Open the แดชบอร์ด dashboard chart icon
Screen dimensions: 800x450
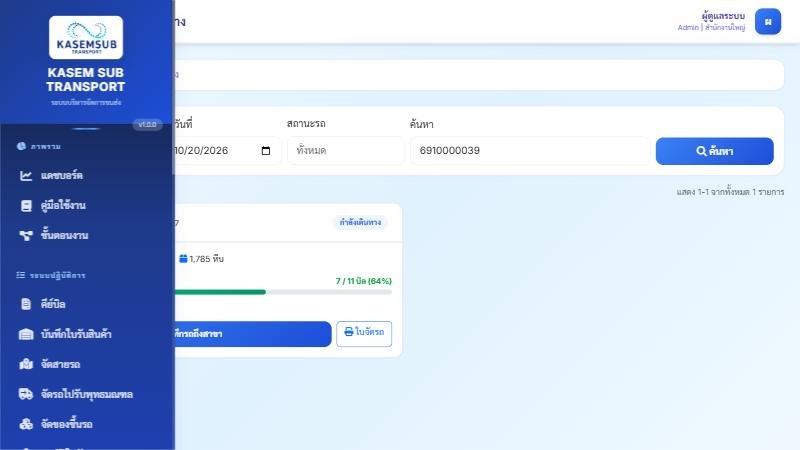(26, 176)
